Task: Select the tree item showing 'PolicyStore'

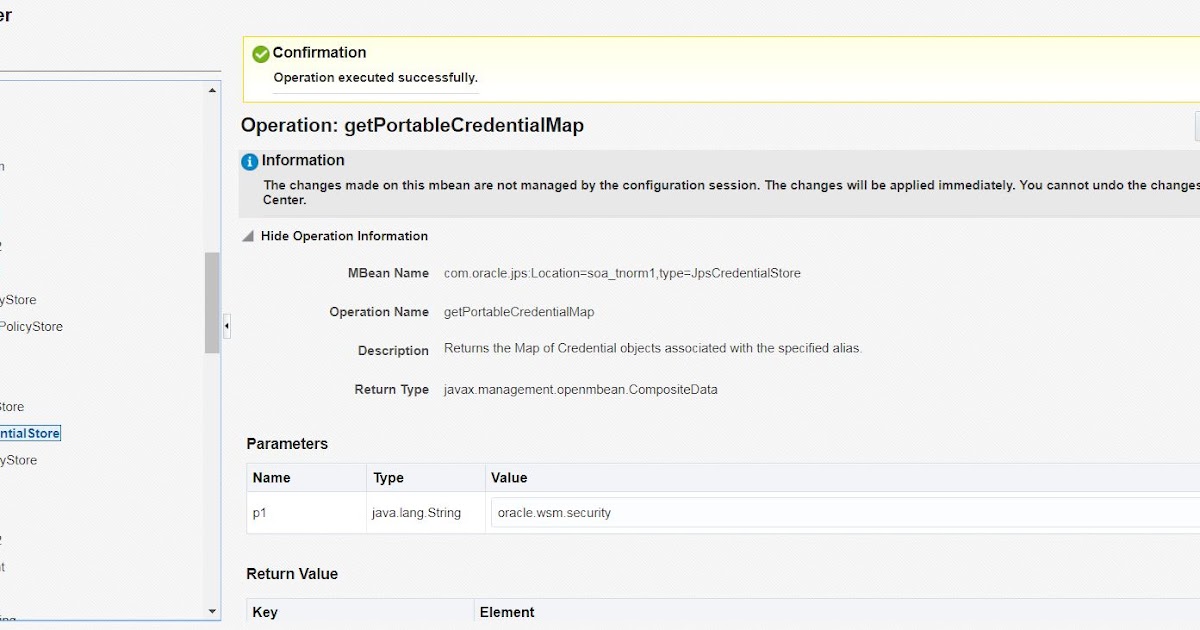Action: 32,327
